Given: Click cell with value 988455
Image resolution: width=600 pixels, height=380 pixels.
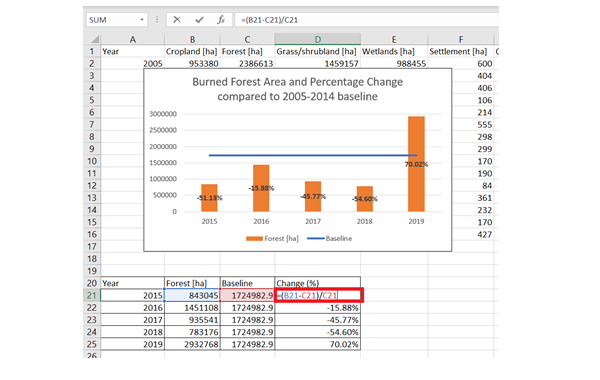Looking at the screenshot, I should pyautogui.click(x=394, y=63).
